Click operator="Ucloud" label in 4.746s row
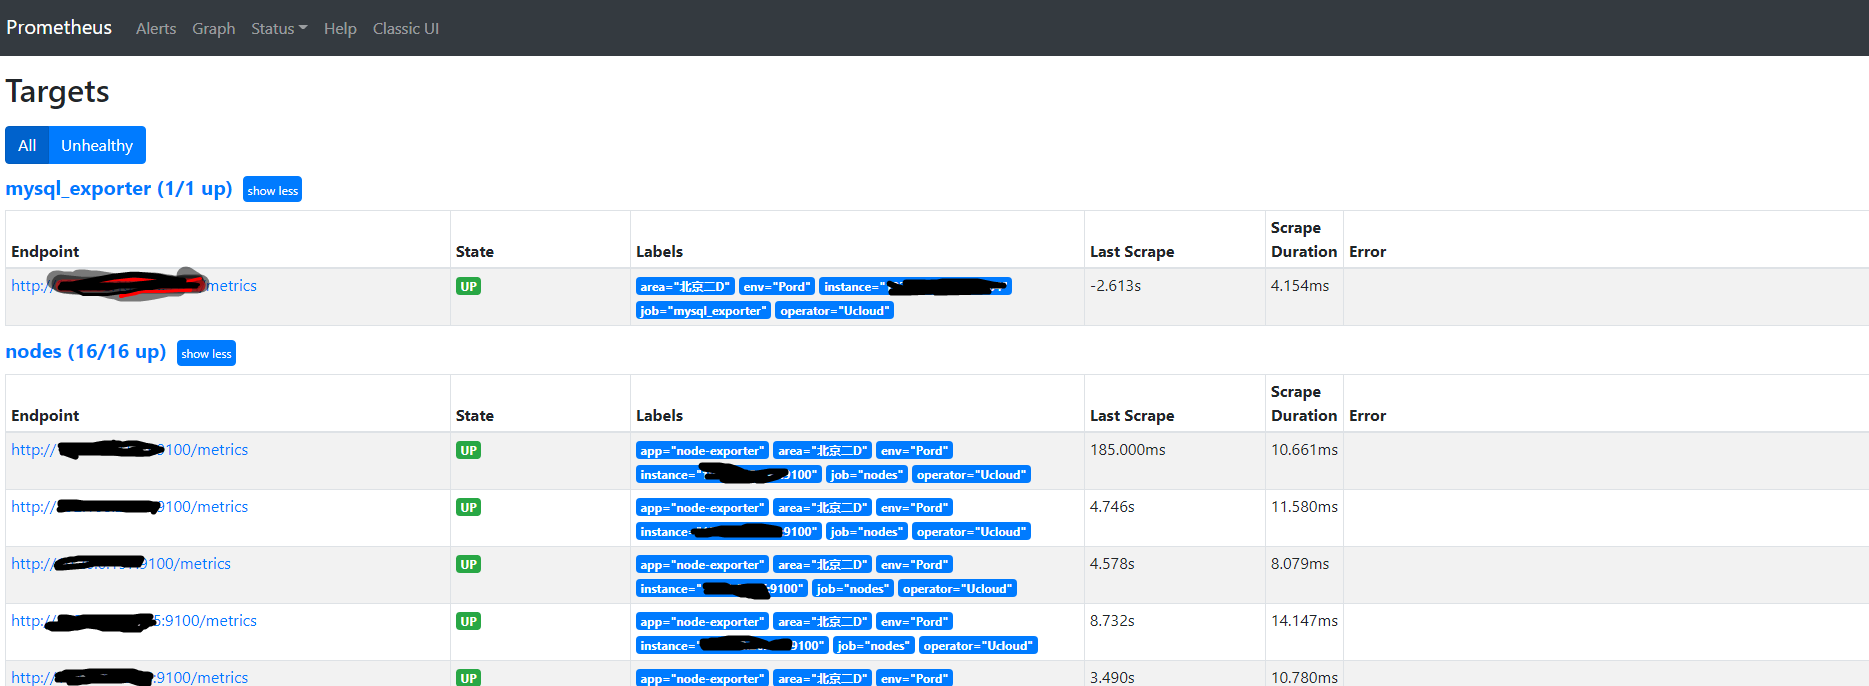 pyautogui.click(x=971, y=532)
